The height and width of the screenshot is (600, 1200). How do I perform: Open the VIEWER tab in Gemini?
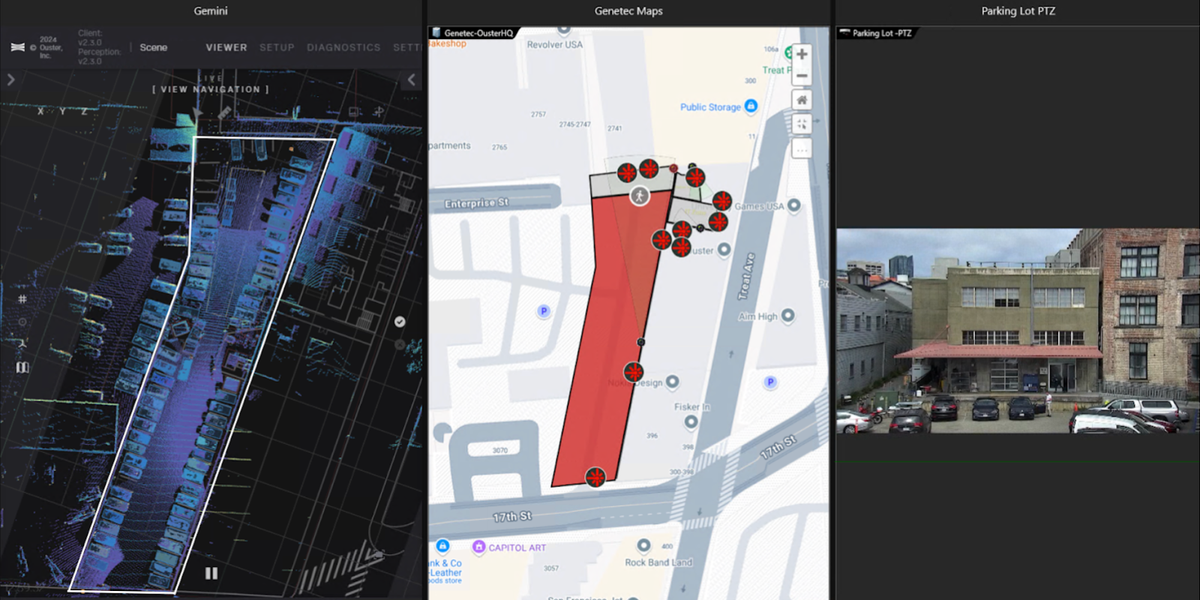click(227, 47)
